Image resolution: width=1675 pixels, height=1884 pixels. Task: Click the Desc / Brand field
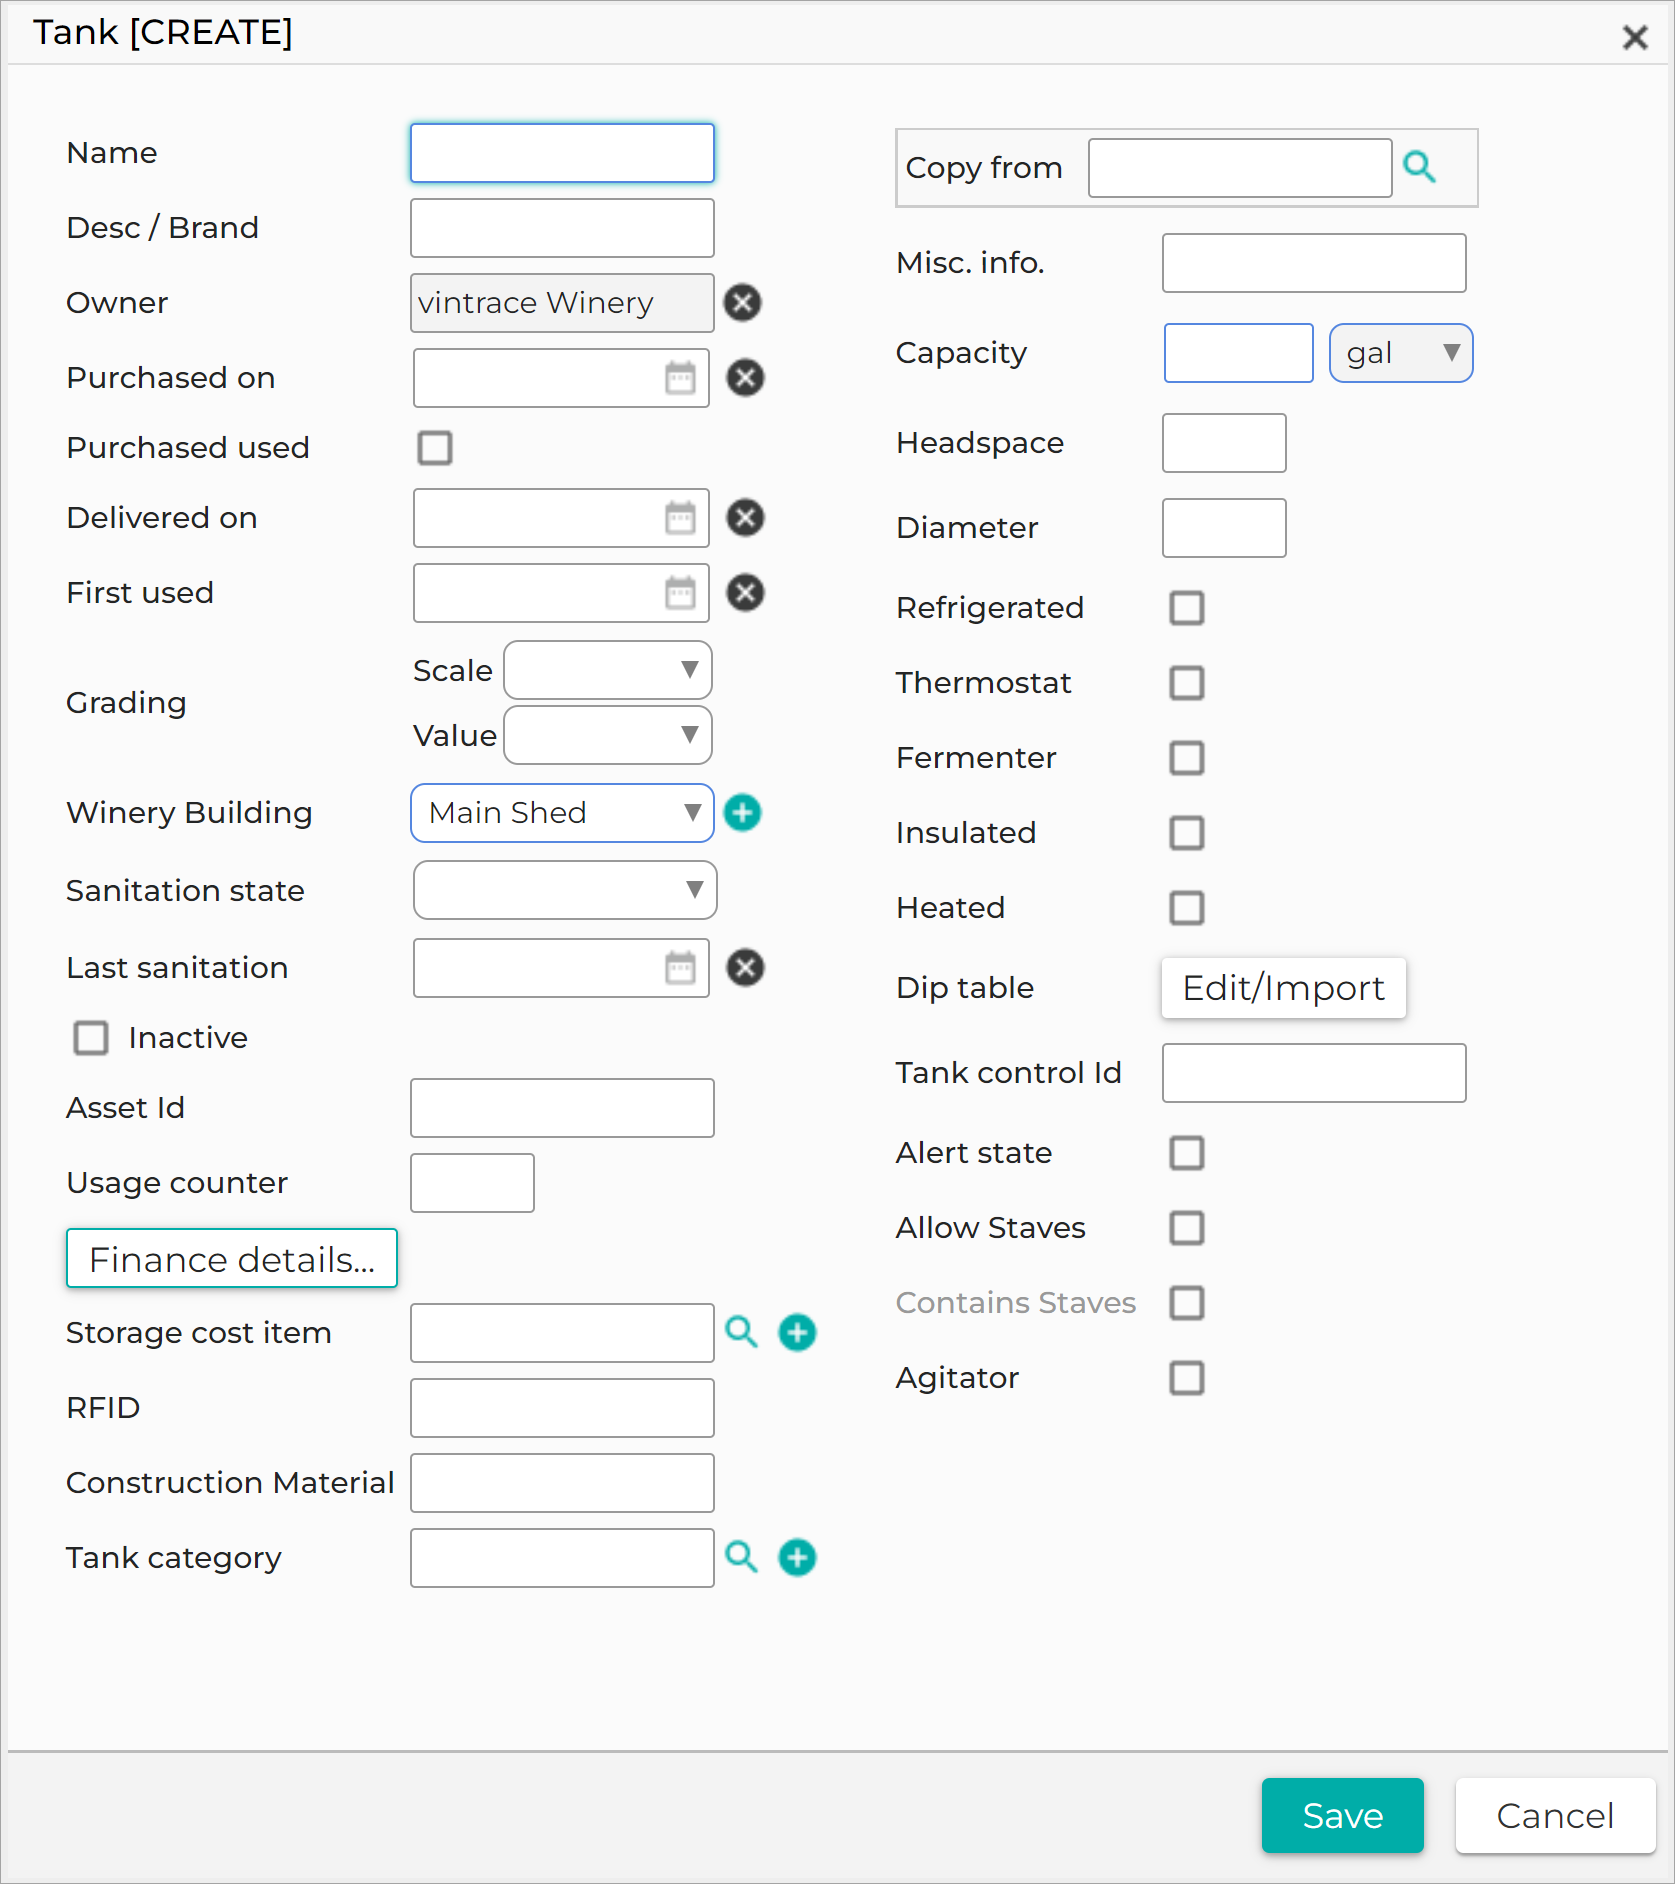click(562, 228)
